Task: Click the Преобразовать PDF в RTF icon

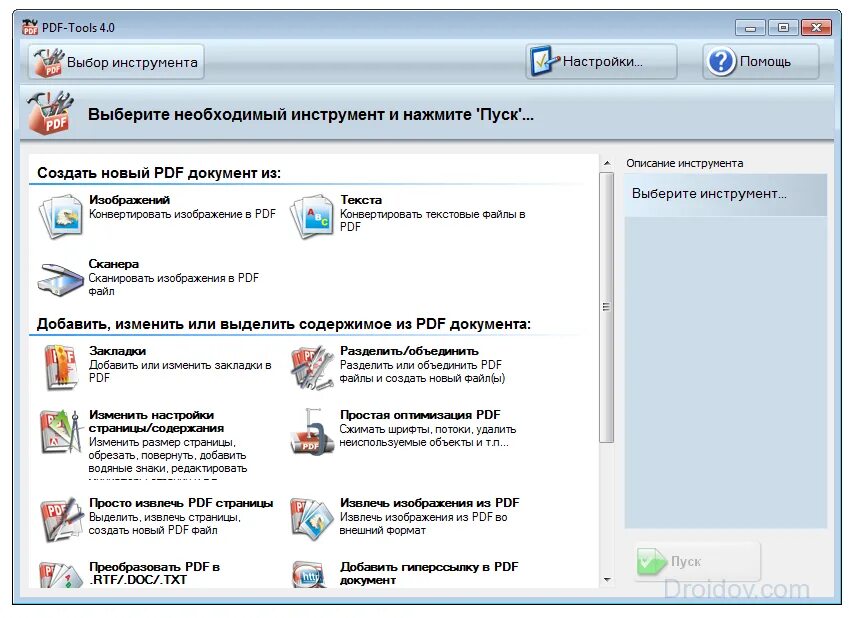Action: 61,575
